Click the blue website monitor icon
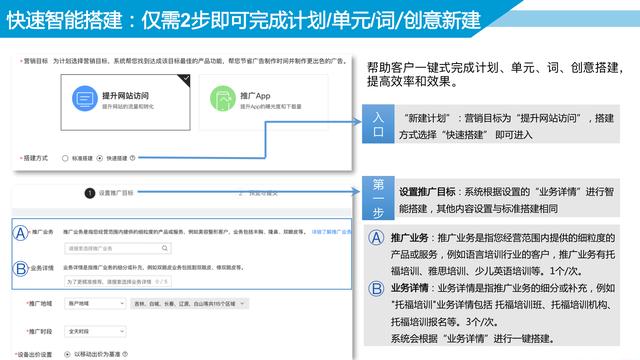640x360 pixels. click(84, 98)
